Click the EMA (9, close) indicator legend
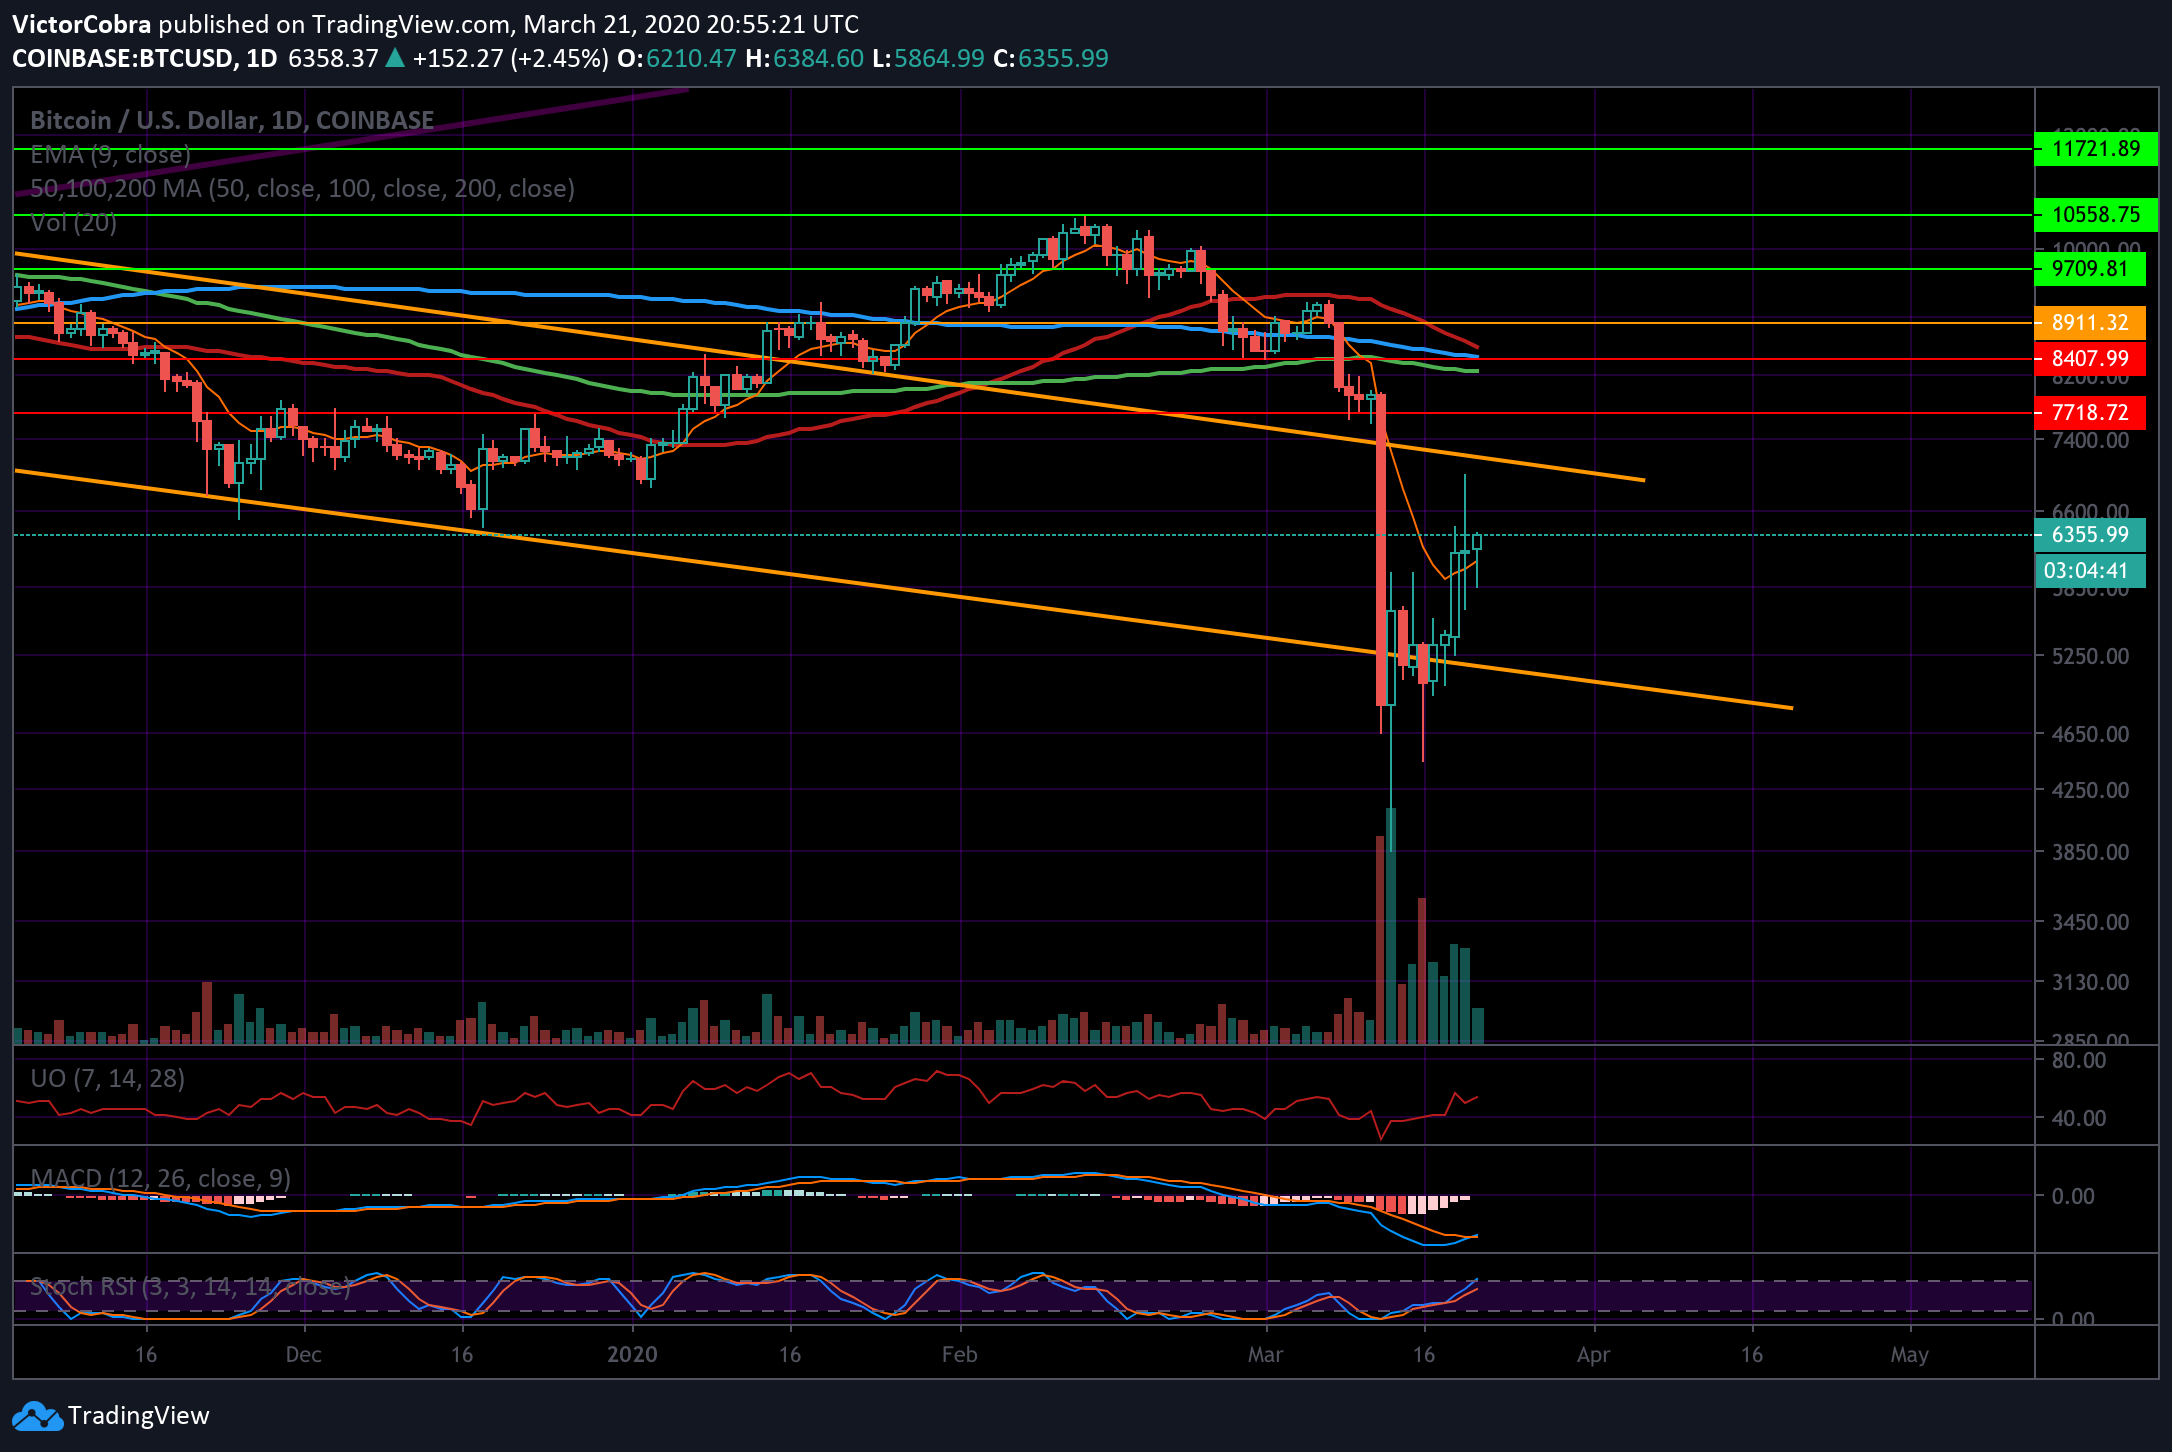The height and width of the screenshot is (1452, 2172). [x=111, y=155]
